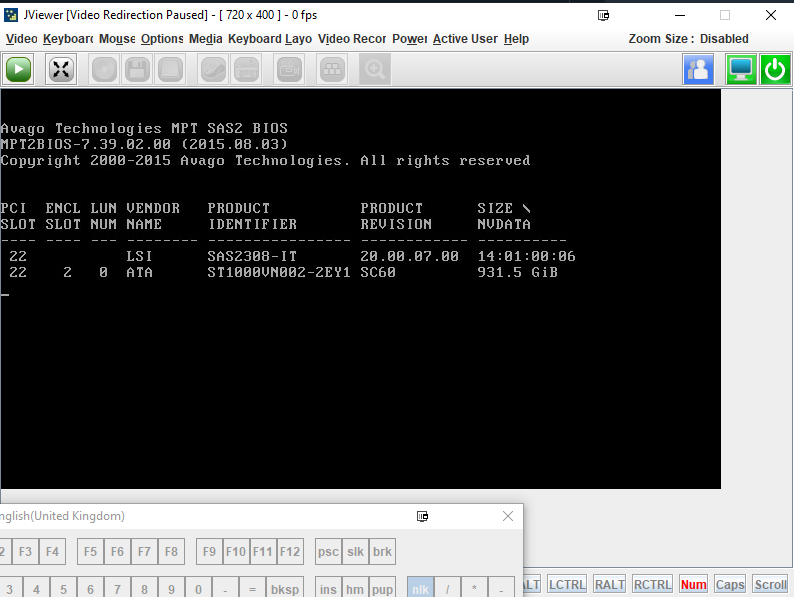The width and height of the screenshot is (794, 597).
Task: Toggle the mouse cursor display icon
Action: click(x=213, y=69)
